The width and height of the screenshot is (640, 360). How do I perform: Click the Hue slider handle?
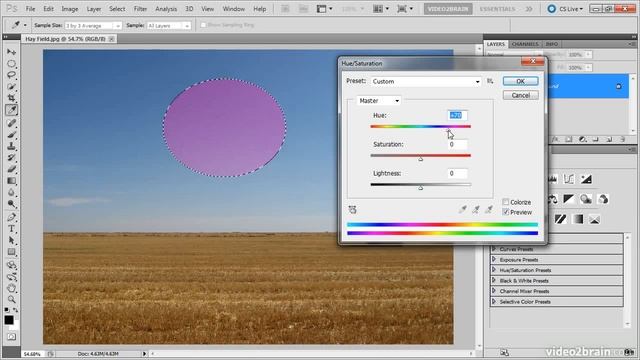click(449, 131)
